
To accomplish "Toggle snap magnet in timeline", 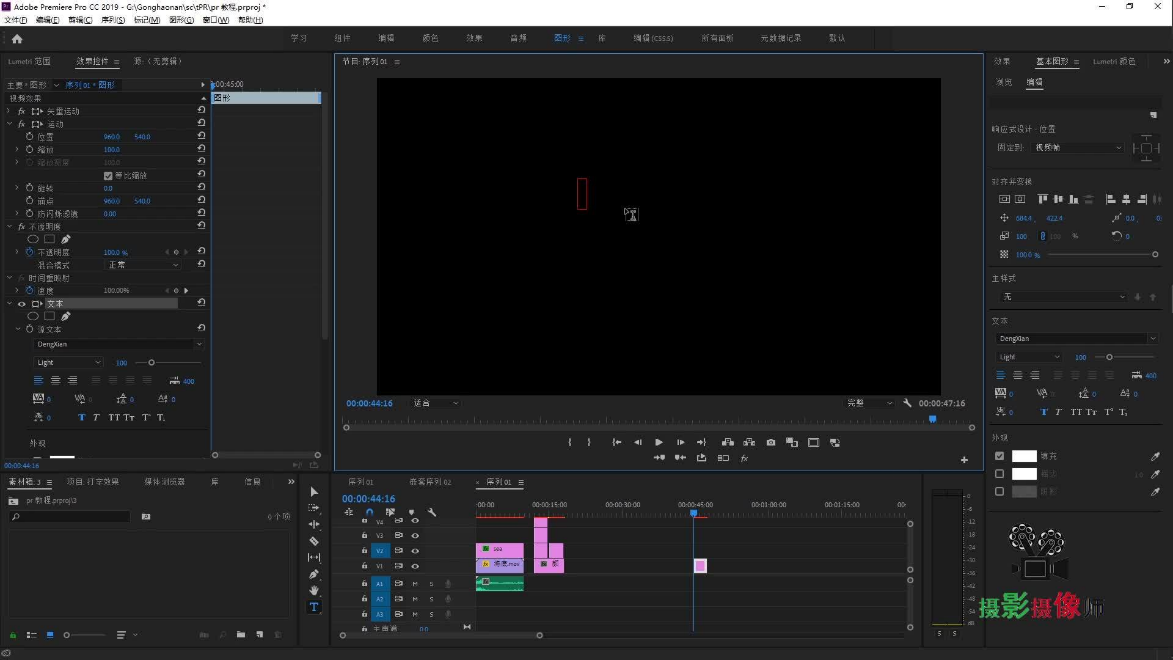I will (x=369, y=512).
